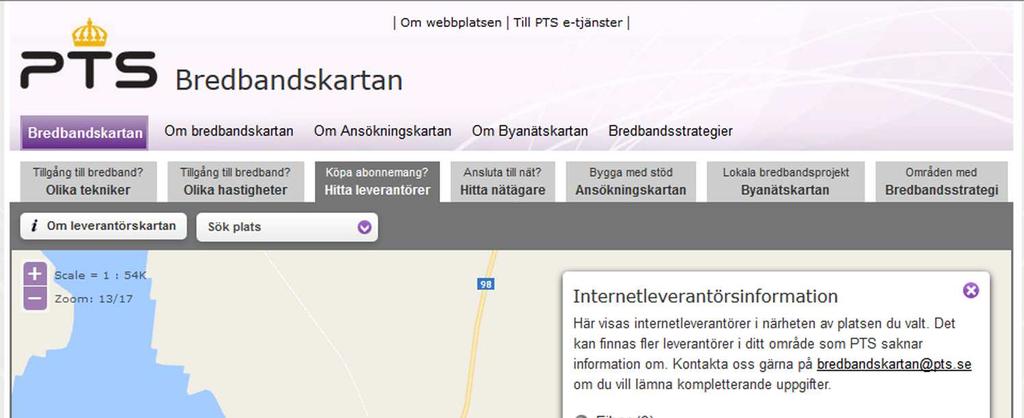1024x418 pixels.
Task: Zoom out the map with minus button
Action: [35, 298]
